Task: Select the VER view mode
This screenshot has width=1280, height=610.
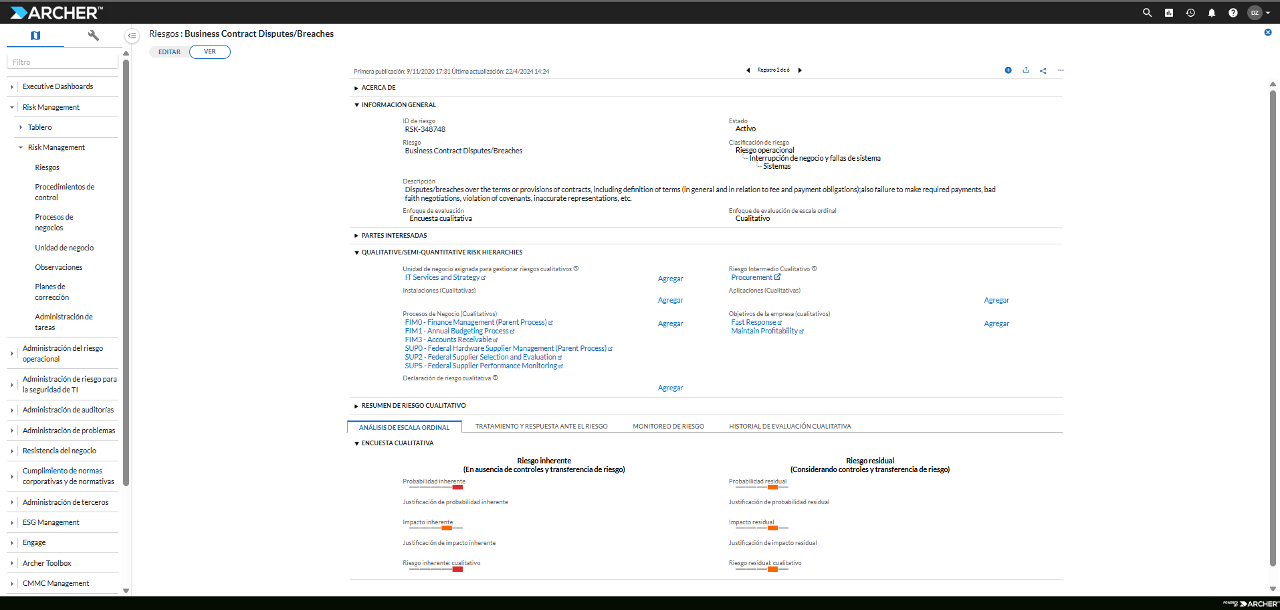Action: [209, 52]
